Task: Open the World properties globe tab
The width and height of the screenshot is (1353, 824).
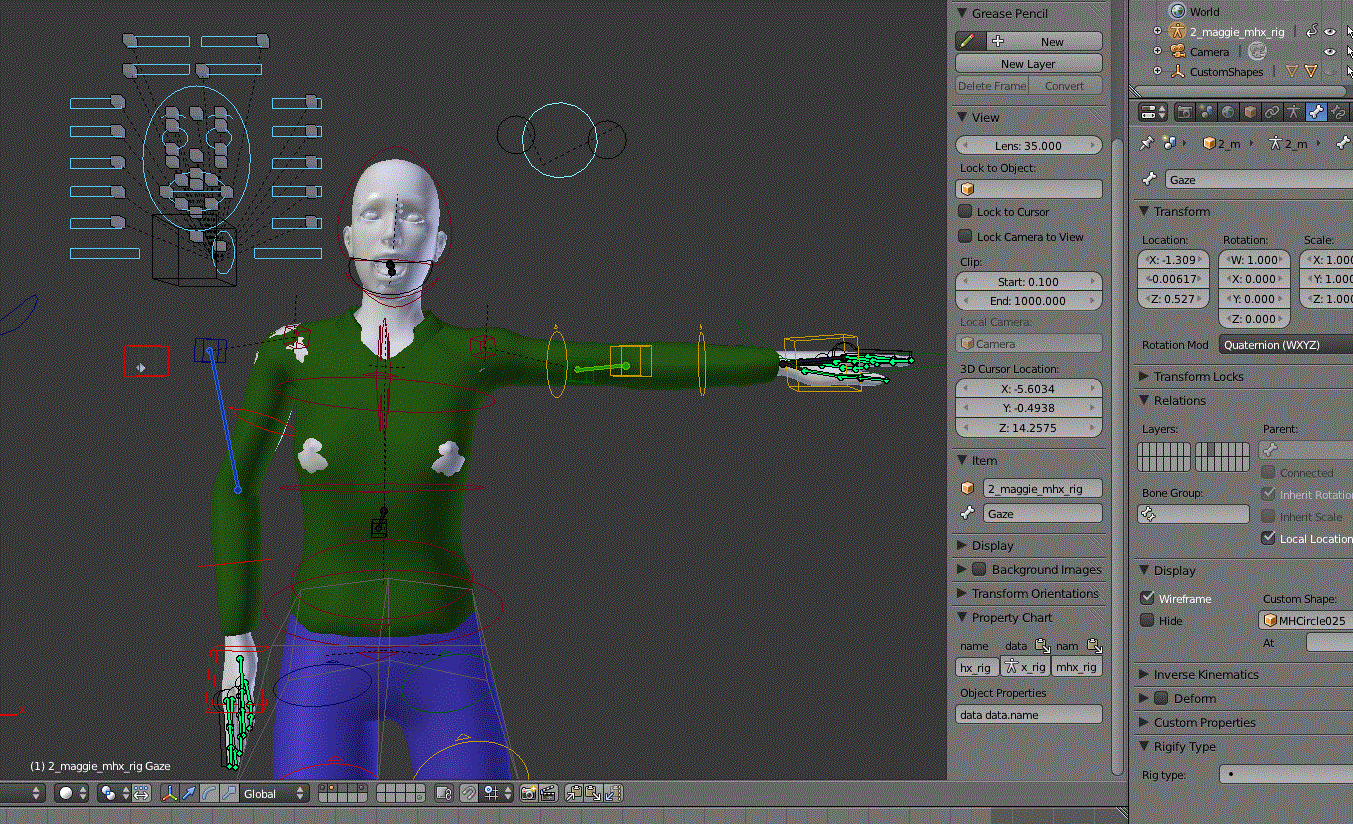Action: click(x=1229, y=112)
